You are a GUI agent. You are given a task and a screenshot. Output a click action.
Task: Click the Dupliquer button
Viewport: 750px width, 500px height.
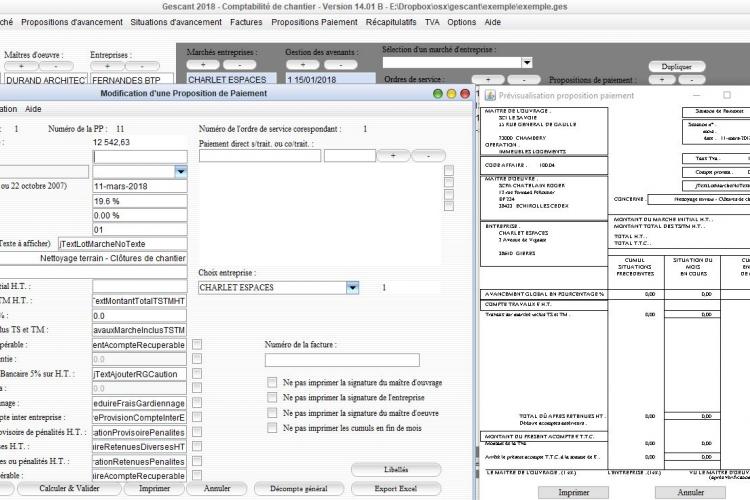pyautogui.click(x=676, y=67)
